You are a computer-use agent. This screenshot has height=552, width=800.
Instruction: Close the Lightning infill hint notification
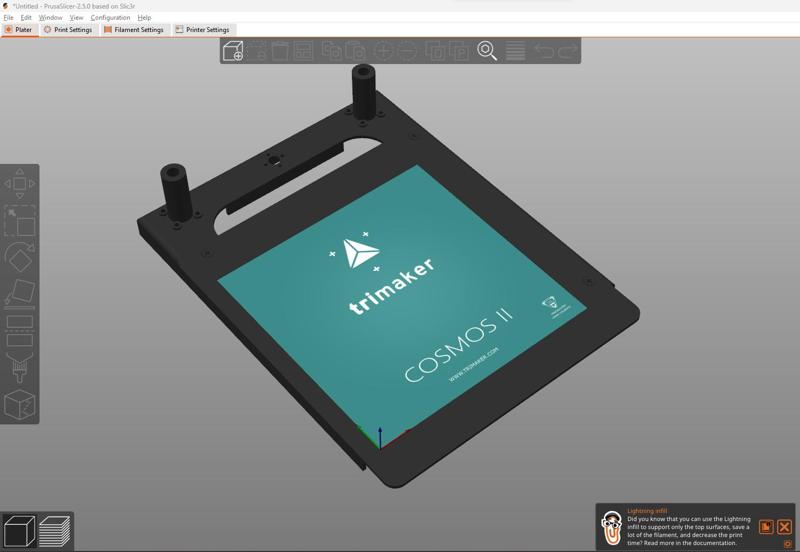[x=784, y=526]
